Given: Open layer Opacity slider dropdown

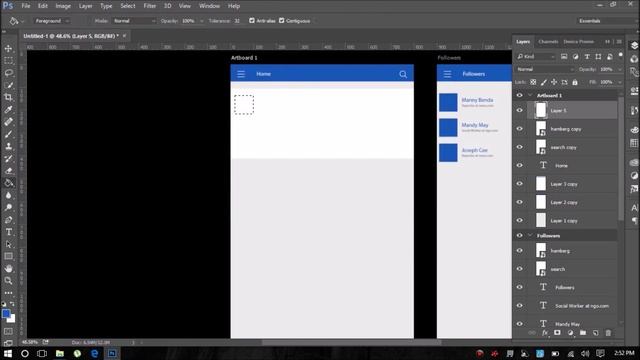Looking at the screenshot, I should click(620, 69).
